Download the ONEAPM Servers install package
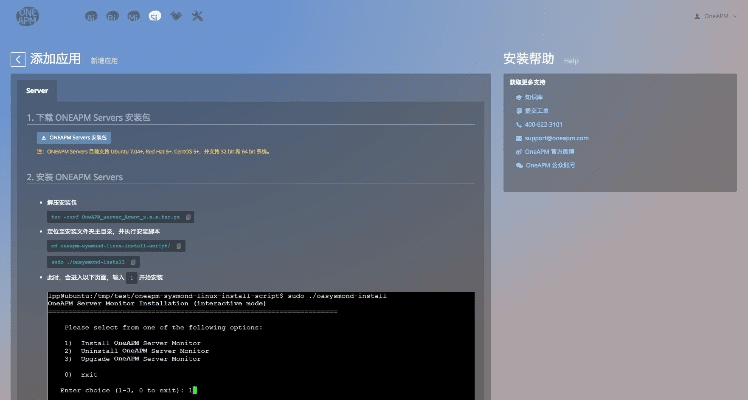Image resolution: width=748 pixels, height=400 pixels. 75,137
